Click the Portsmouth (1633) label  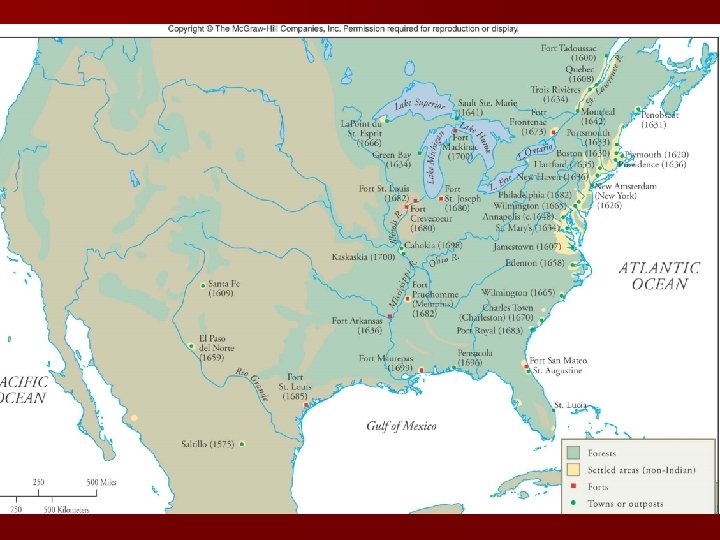pyautogui.click(x=589, y=137)
